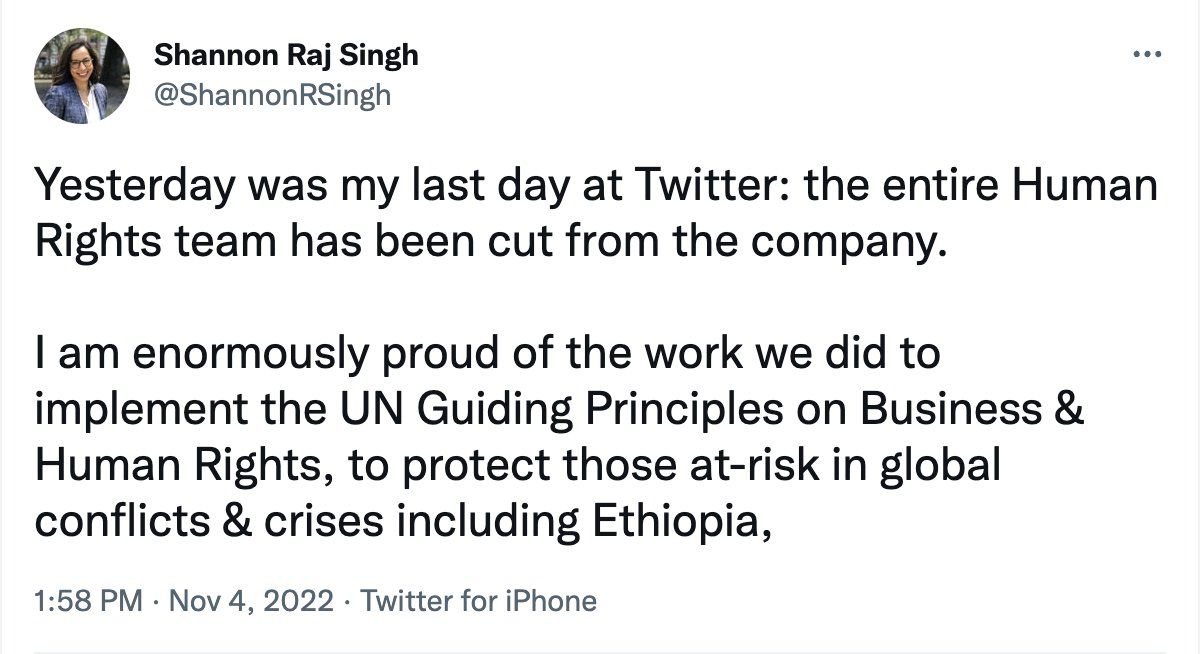Viewport: 1200px width, 654px height.
Task: Open the Twitter for iPhone source link
Action: pyautogui.click(x=478, y=601)
